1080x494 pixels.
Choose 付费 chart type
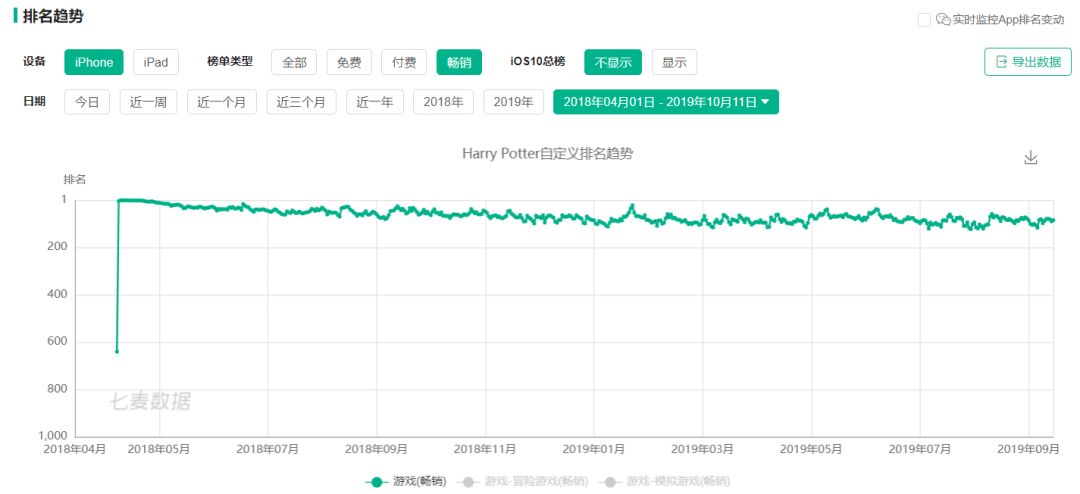point(404,62)
